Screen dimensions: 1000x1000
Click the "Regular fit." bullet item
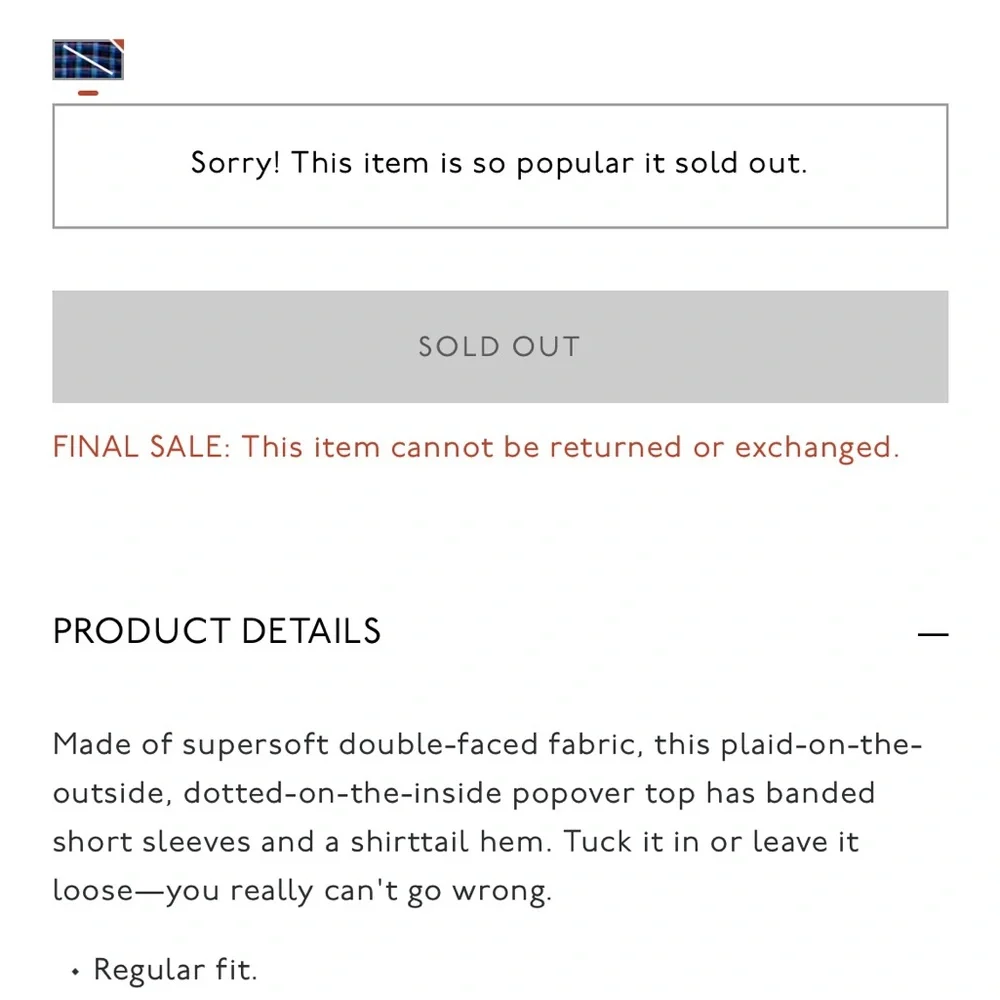point(175,969)
